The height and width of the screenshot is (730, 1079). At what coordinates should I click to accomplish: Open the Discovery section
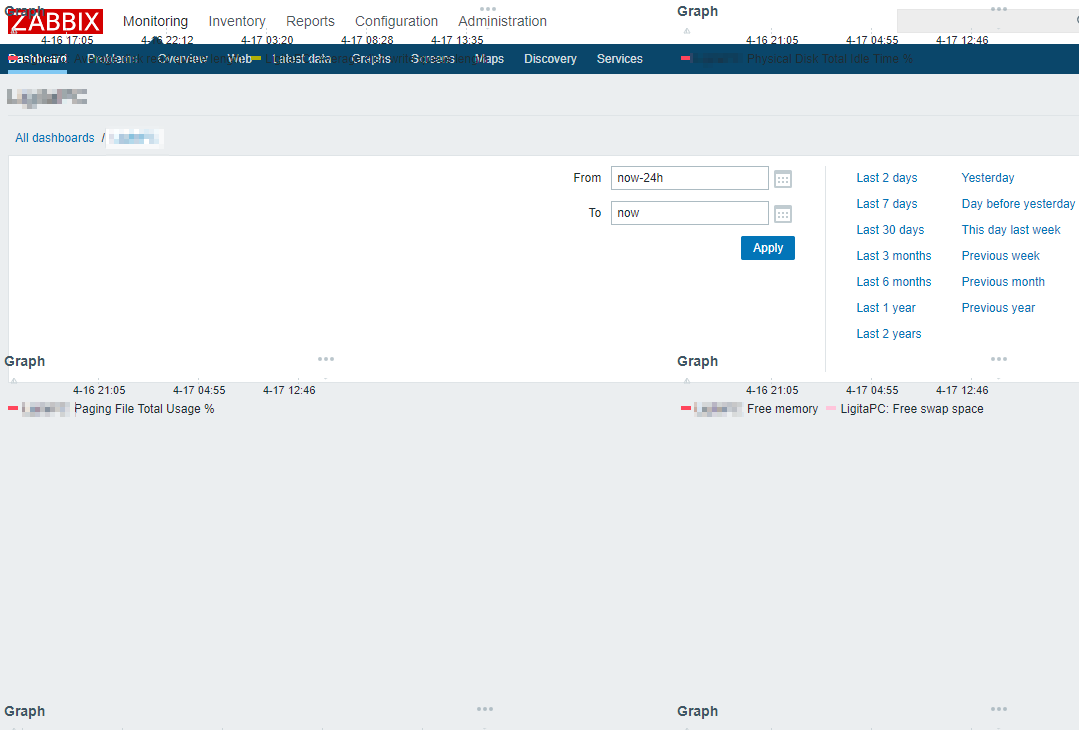tap(551, 59)
